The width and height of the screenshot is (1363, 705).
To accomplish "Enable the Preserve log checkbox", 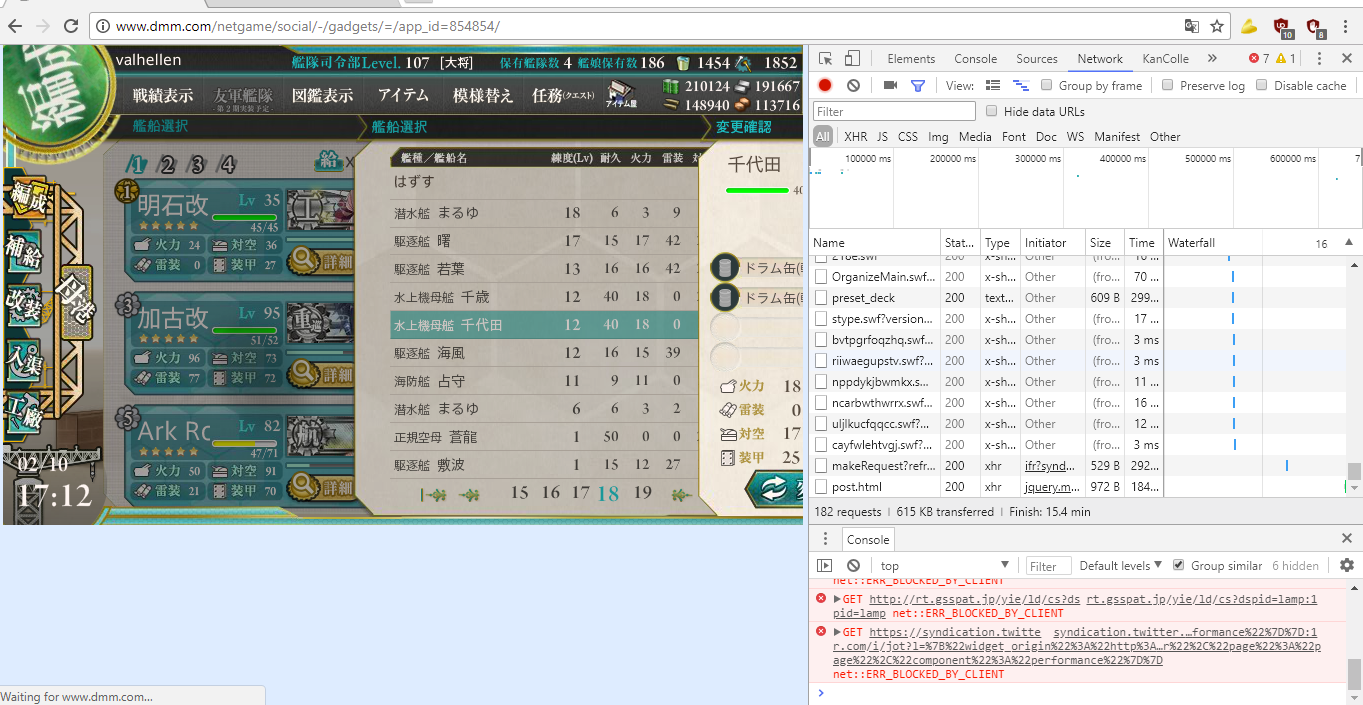I will 1167,86.
